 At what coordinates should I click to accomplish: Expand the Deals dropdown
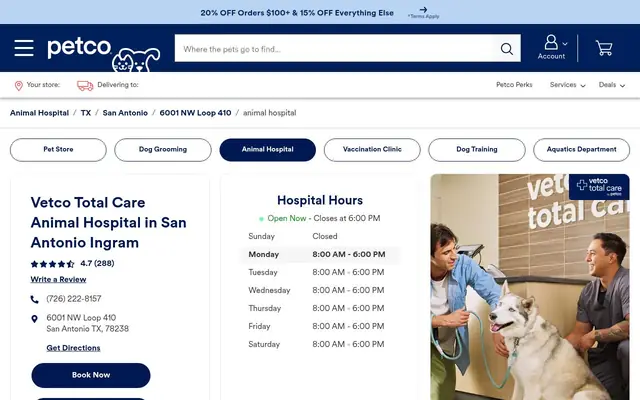(x=612, y=85)
